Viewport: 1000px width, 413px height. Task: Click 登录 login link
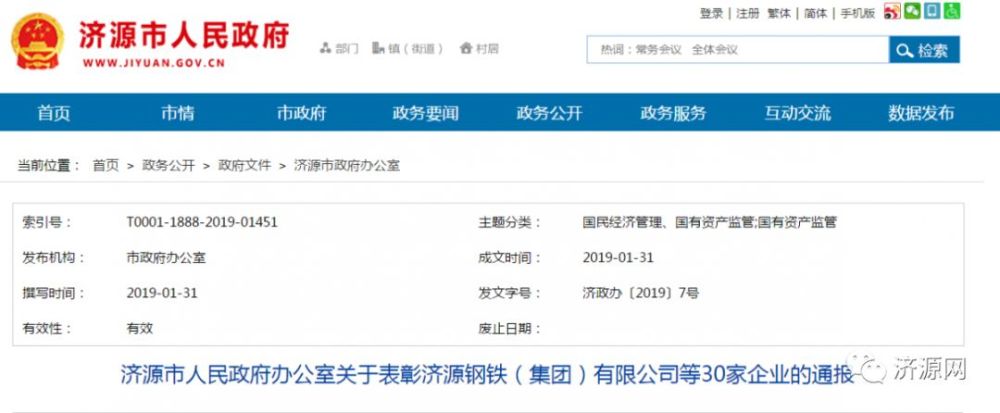pos(711,13)
